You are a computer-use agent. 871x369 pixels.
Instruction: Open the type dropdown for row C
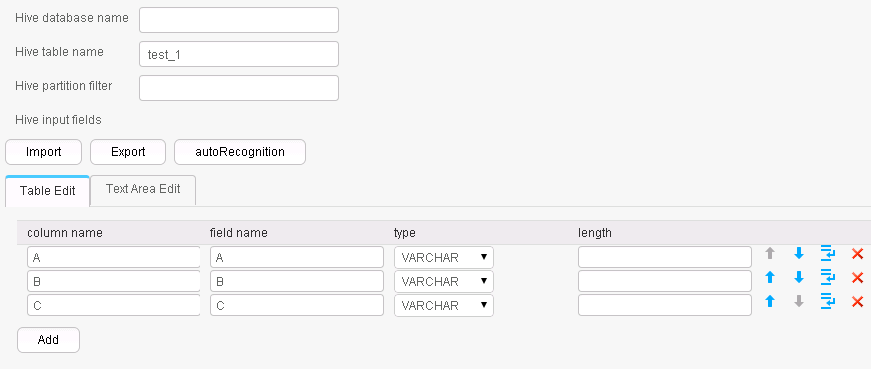point(444,305)
